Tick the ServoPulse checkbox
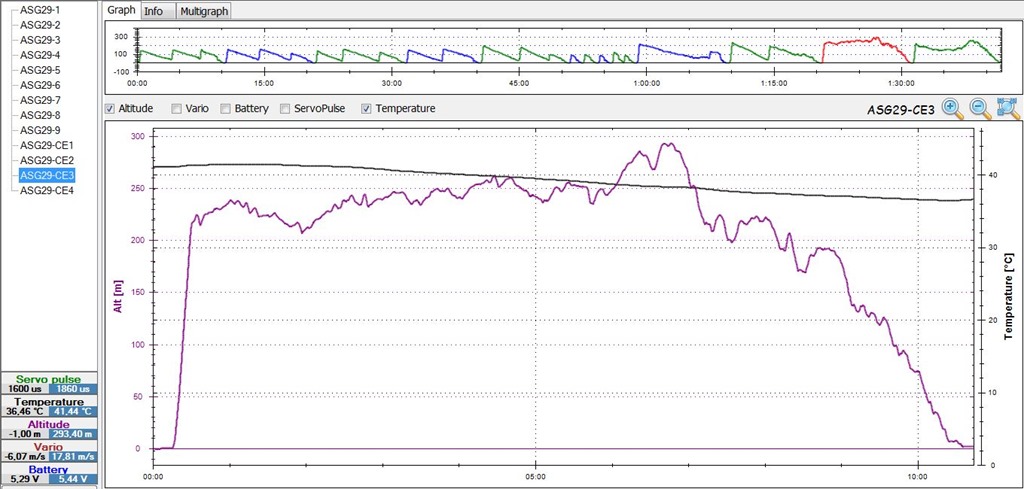This screenshot has width=1024, height=489. point(287,108)
